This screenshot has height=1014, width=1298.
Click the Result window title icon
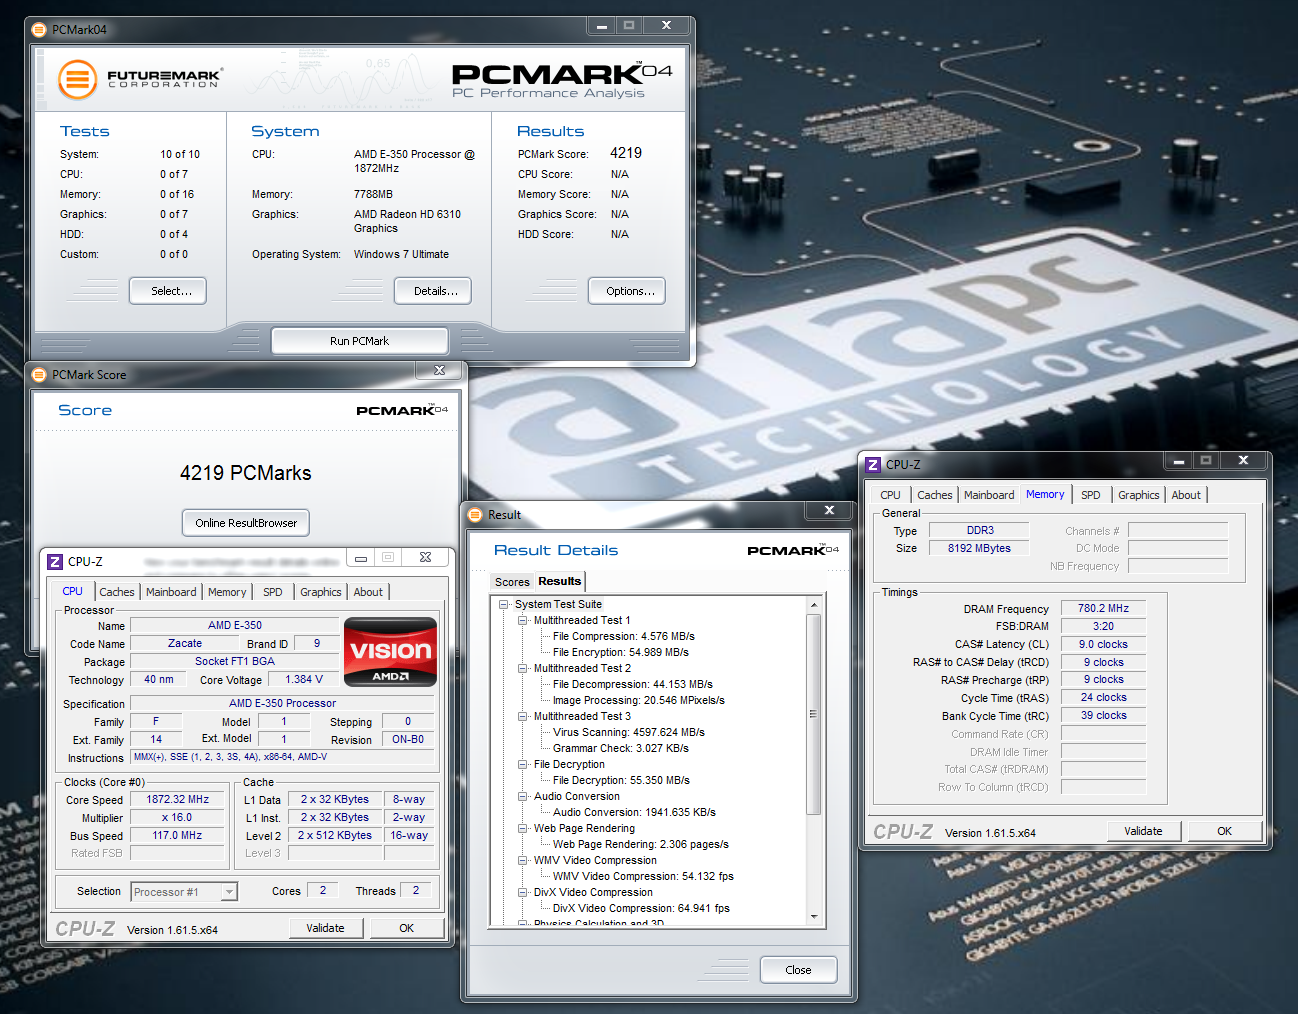[475, 515]
